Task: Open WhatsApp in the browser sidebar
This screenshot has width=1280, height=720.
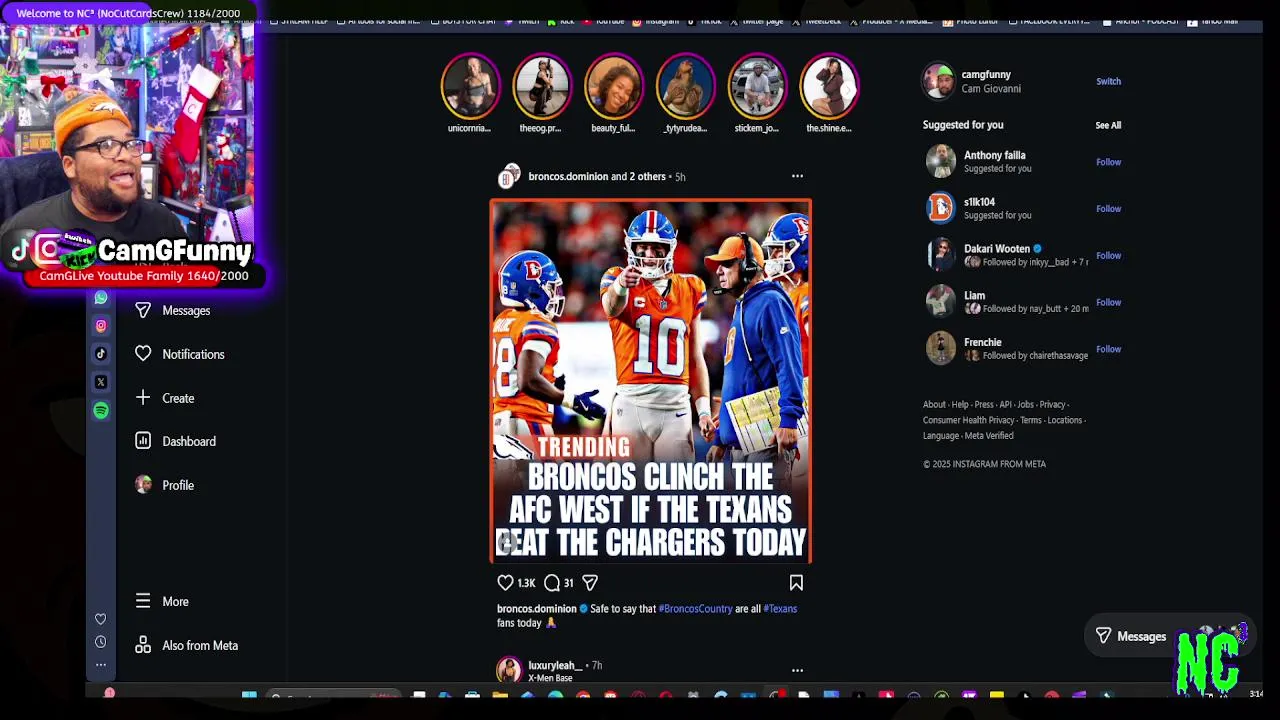Action: point(101,298)
